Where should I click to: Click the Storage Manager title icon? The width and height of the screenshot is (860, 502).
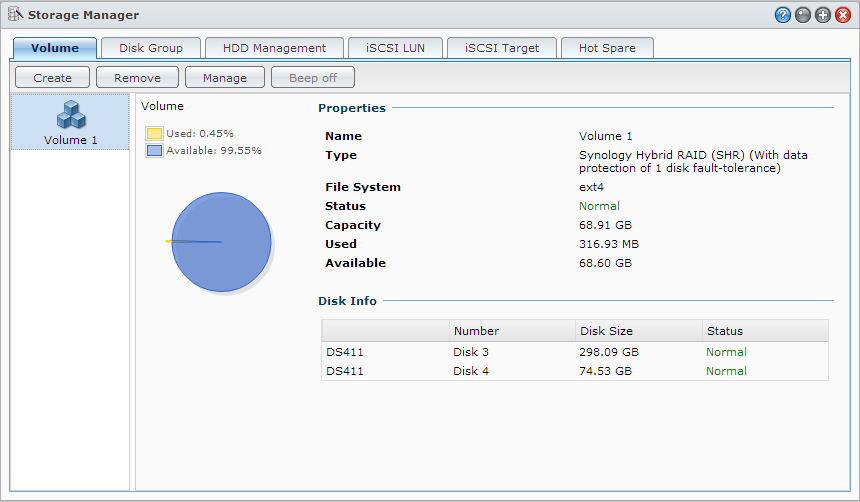point(15,14)
